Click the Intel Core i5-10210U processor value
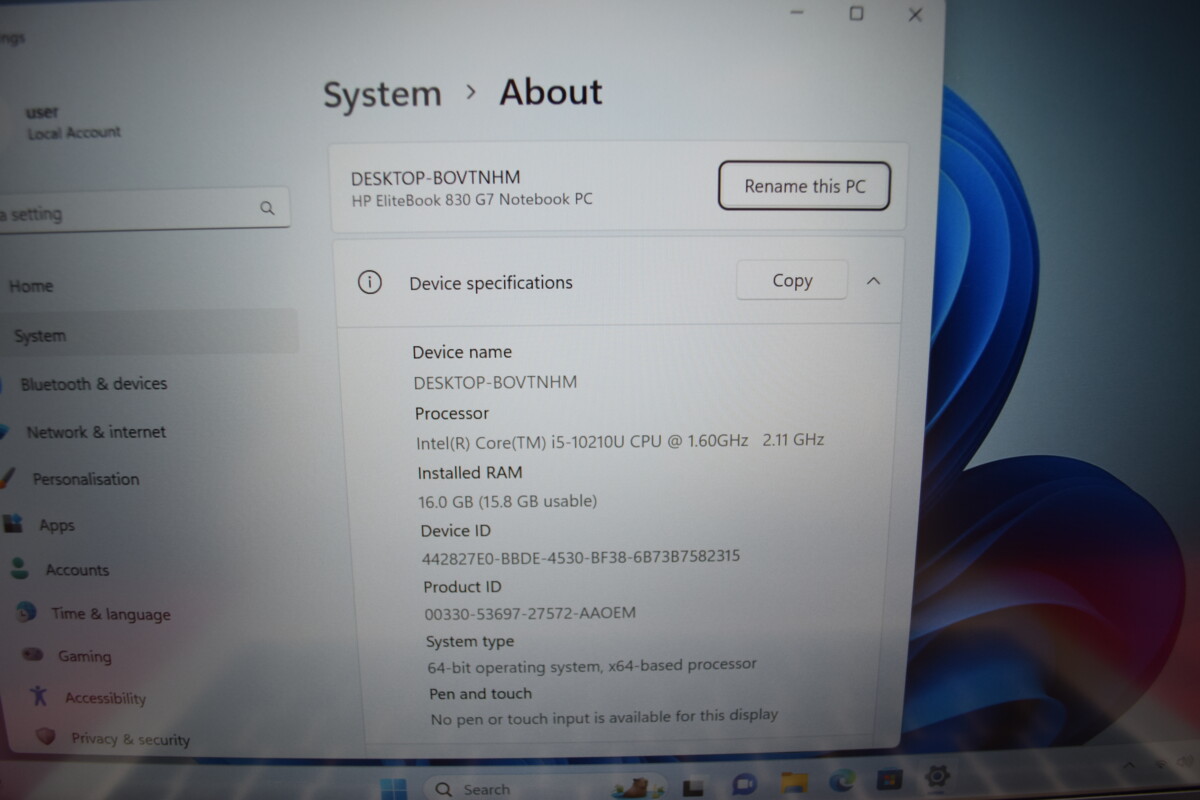1200x800 pixels. (x=620, y=441)
